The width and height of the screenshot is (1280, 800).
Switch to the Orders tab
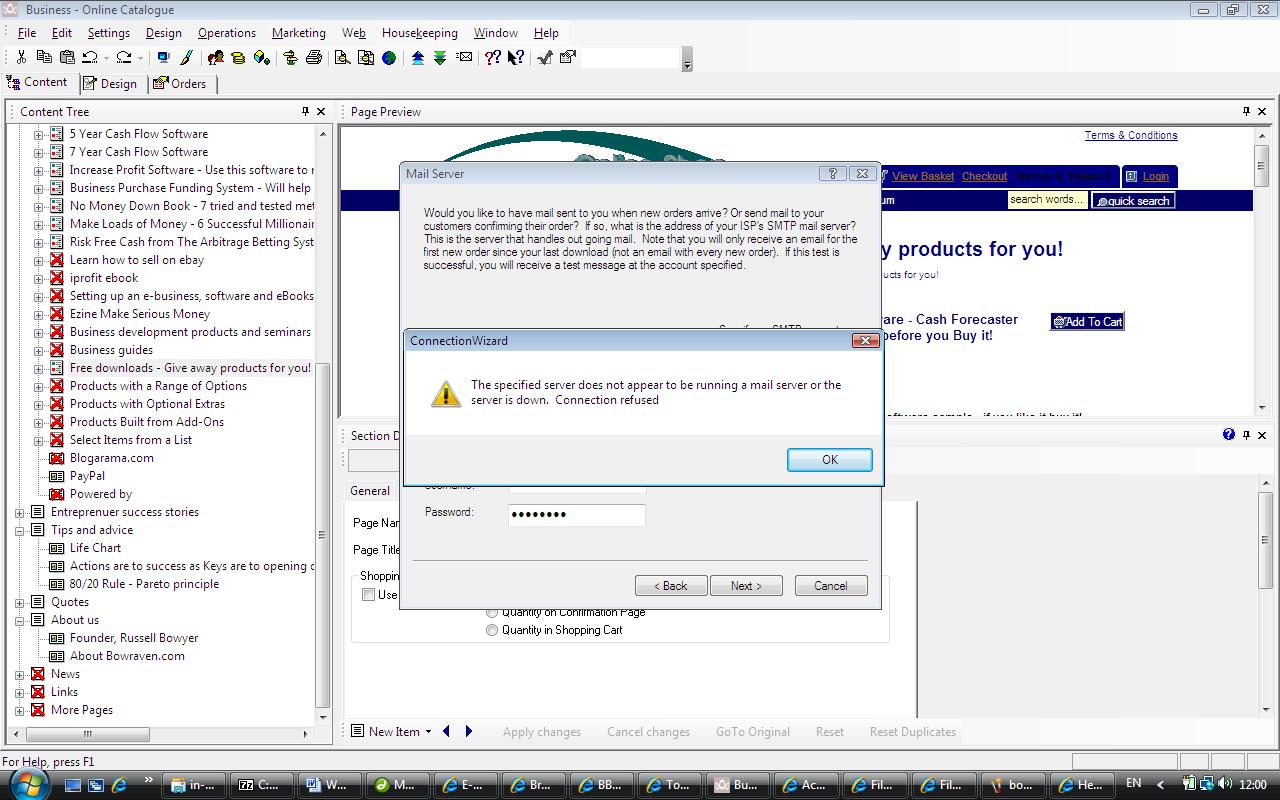180,84
